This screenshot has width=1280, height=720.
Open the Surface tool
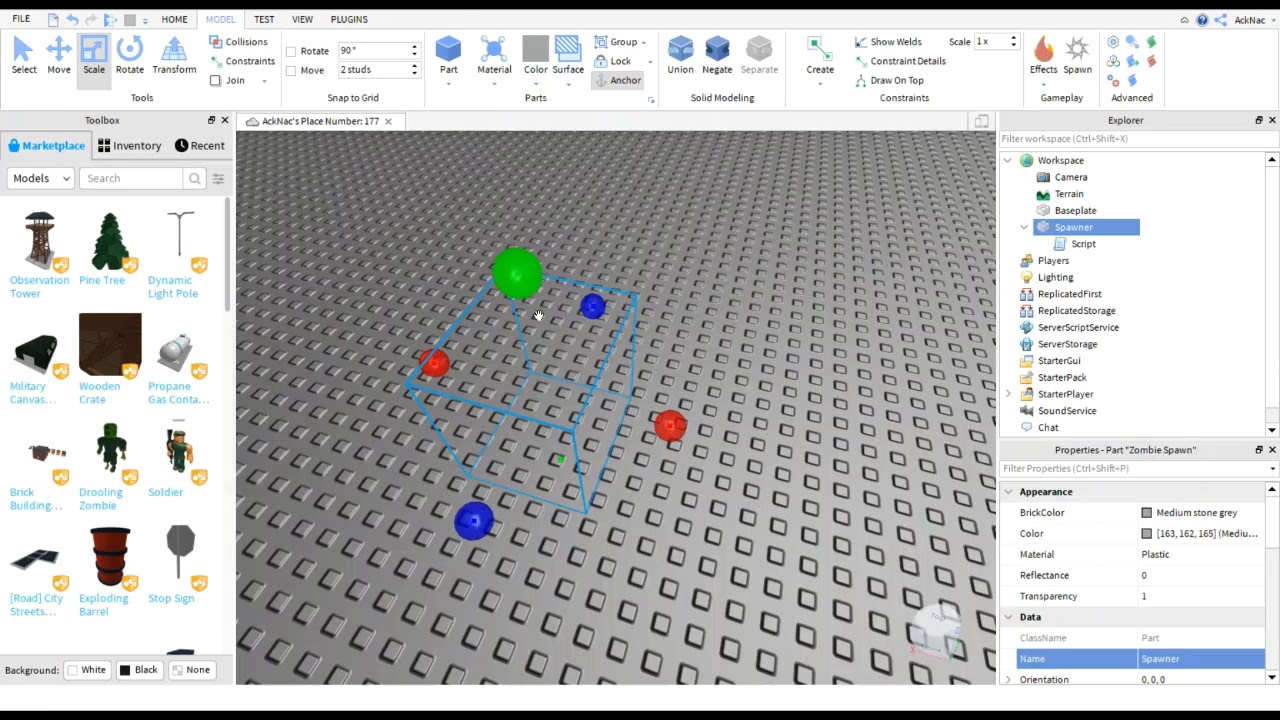(568, 56)
